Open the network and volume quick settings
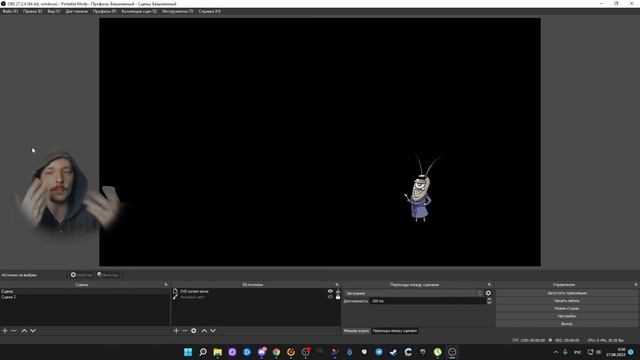 (594, 352)
